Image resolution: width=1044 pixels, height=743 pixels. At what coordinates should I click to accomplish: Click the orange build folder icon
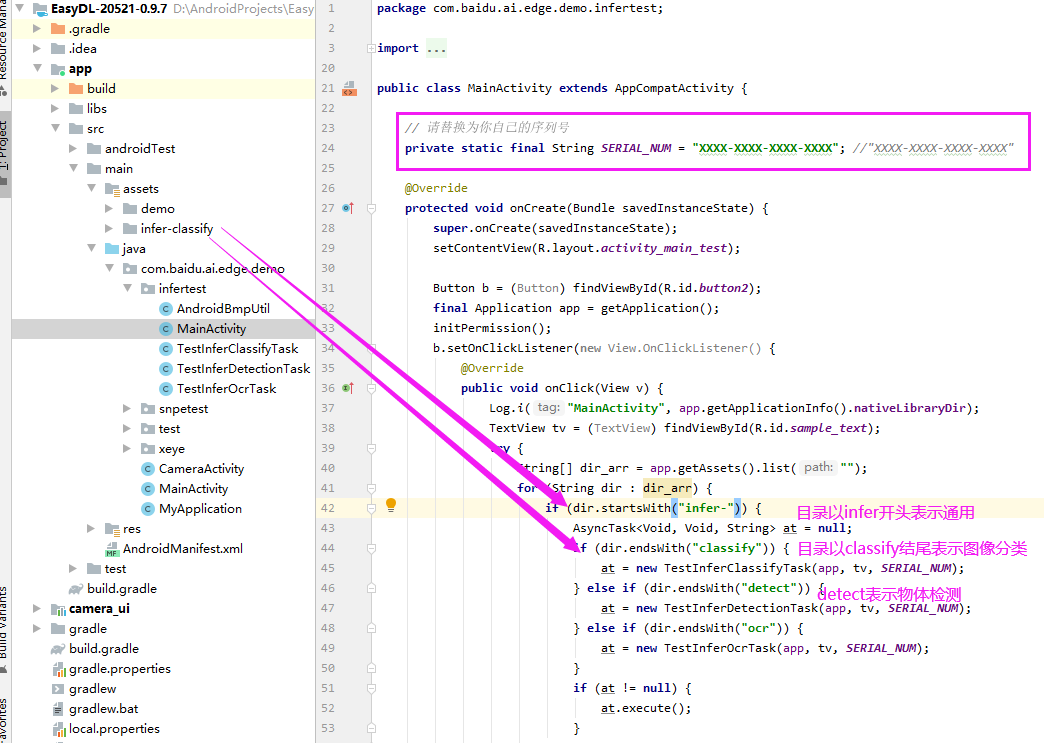coord(76,89)
